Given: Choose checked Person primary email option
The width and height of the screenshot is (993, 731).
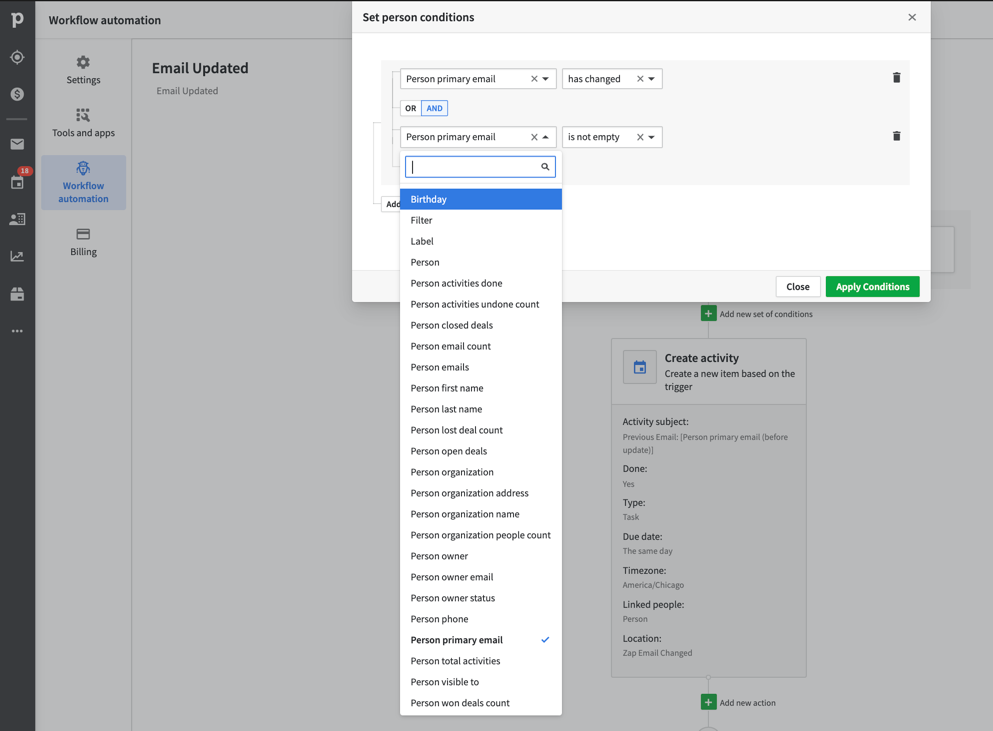Looking at the screenshot, I should coord(481,639).
